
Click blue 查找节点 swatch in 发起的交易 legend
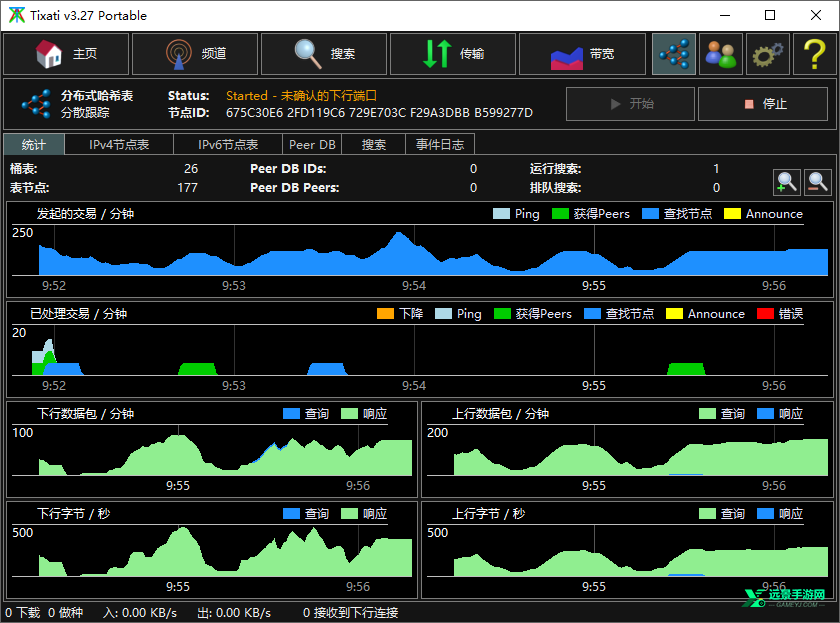coord(650,214)
